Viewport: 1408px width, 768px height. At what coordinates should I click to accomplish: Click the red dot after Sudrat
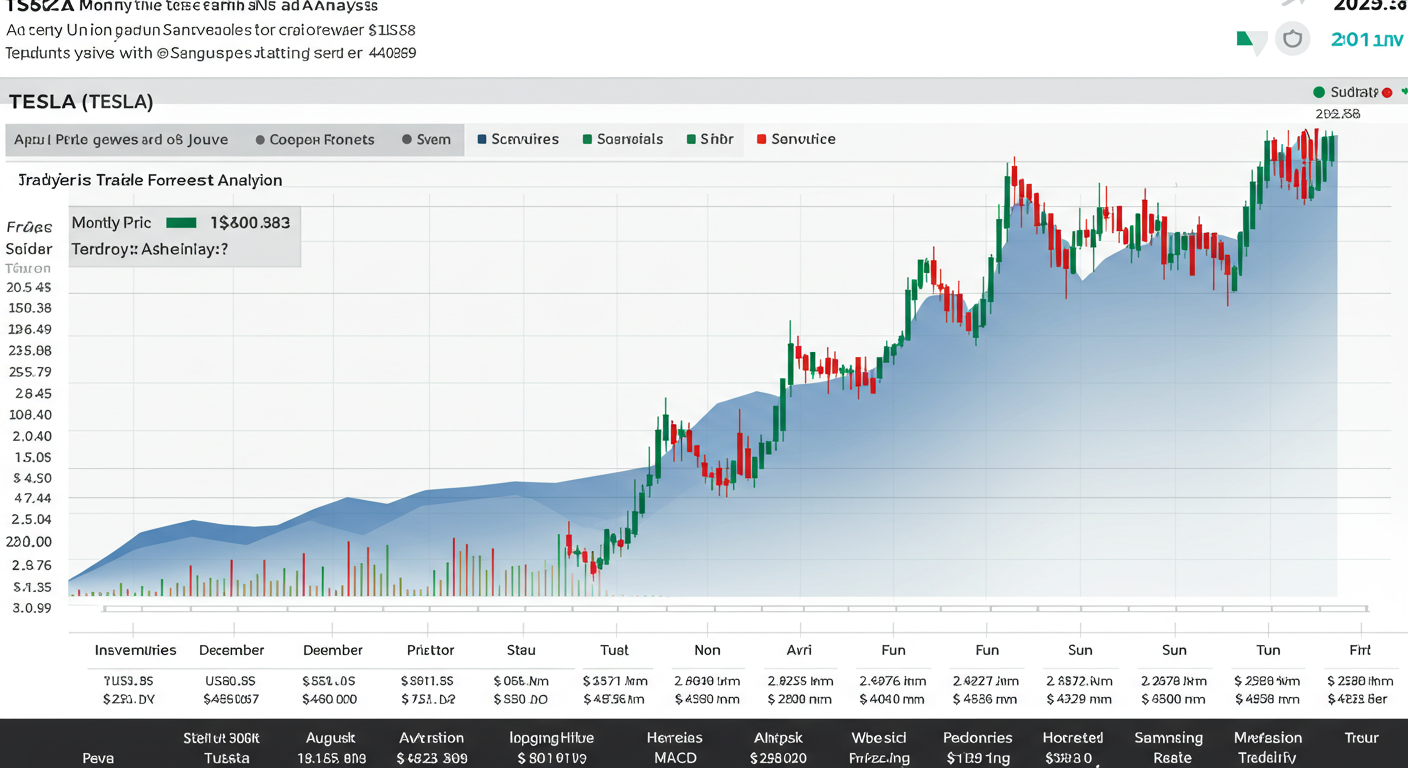coord(1387,92)
